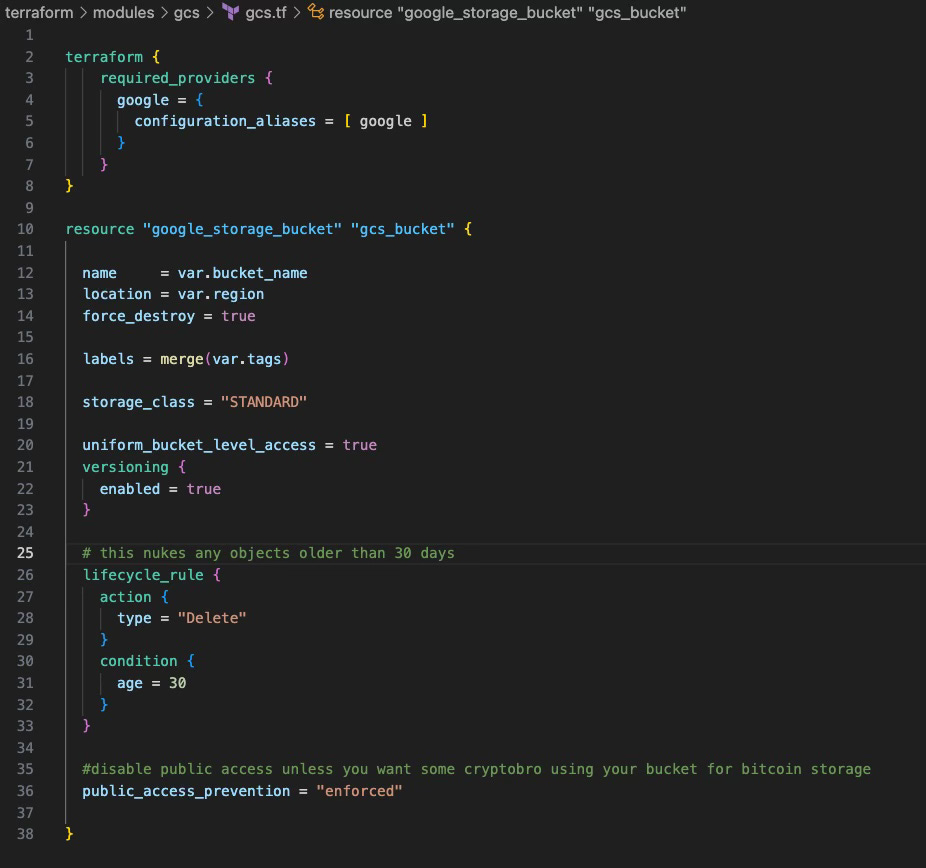Click the "gcs_bucket" string on line 10
The height and width of the screenshot is (868, 926).
pos(403,229)
